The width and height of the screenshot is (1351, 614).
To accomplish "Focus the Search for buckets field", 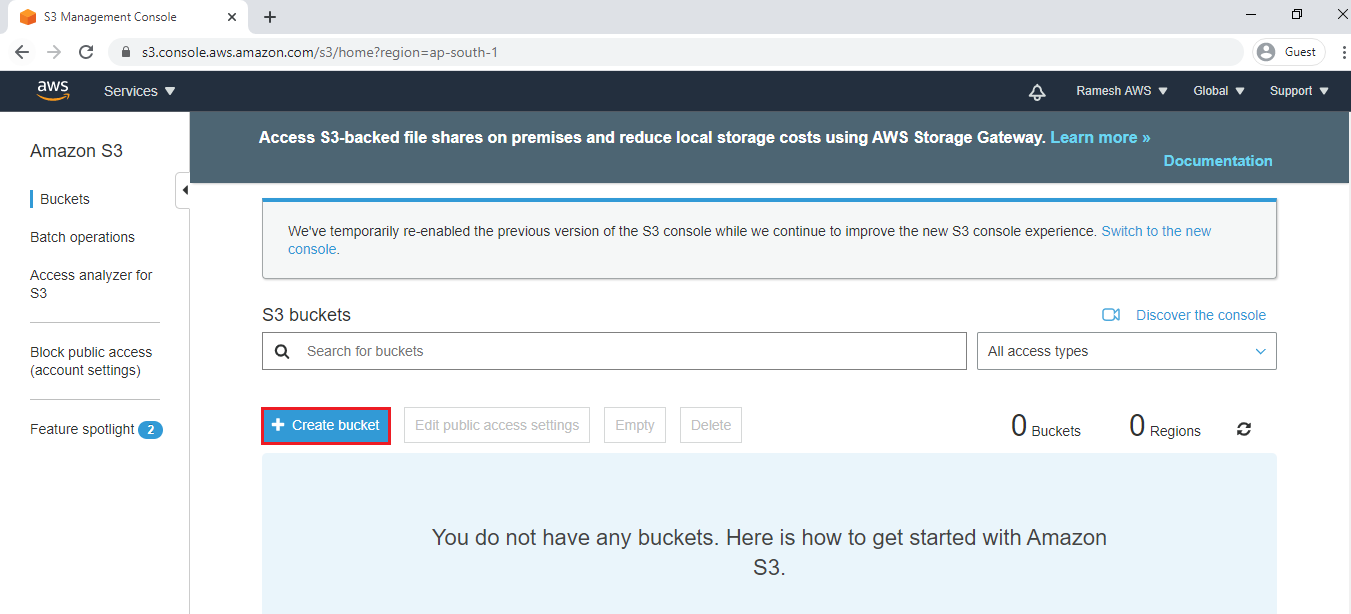I will pyautogui.click(x=614, y=351).
